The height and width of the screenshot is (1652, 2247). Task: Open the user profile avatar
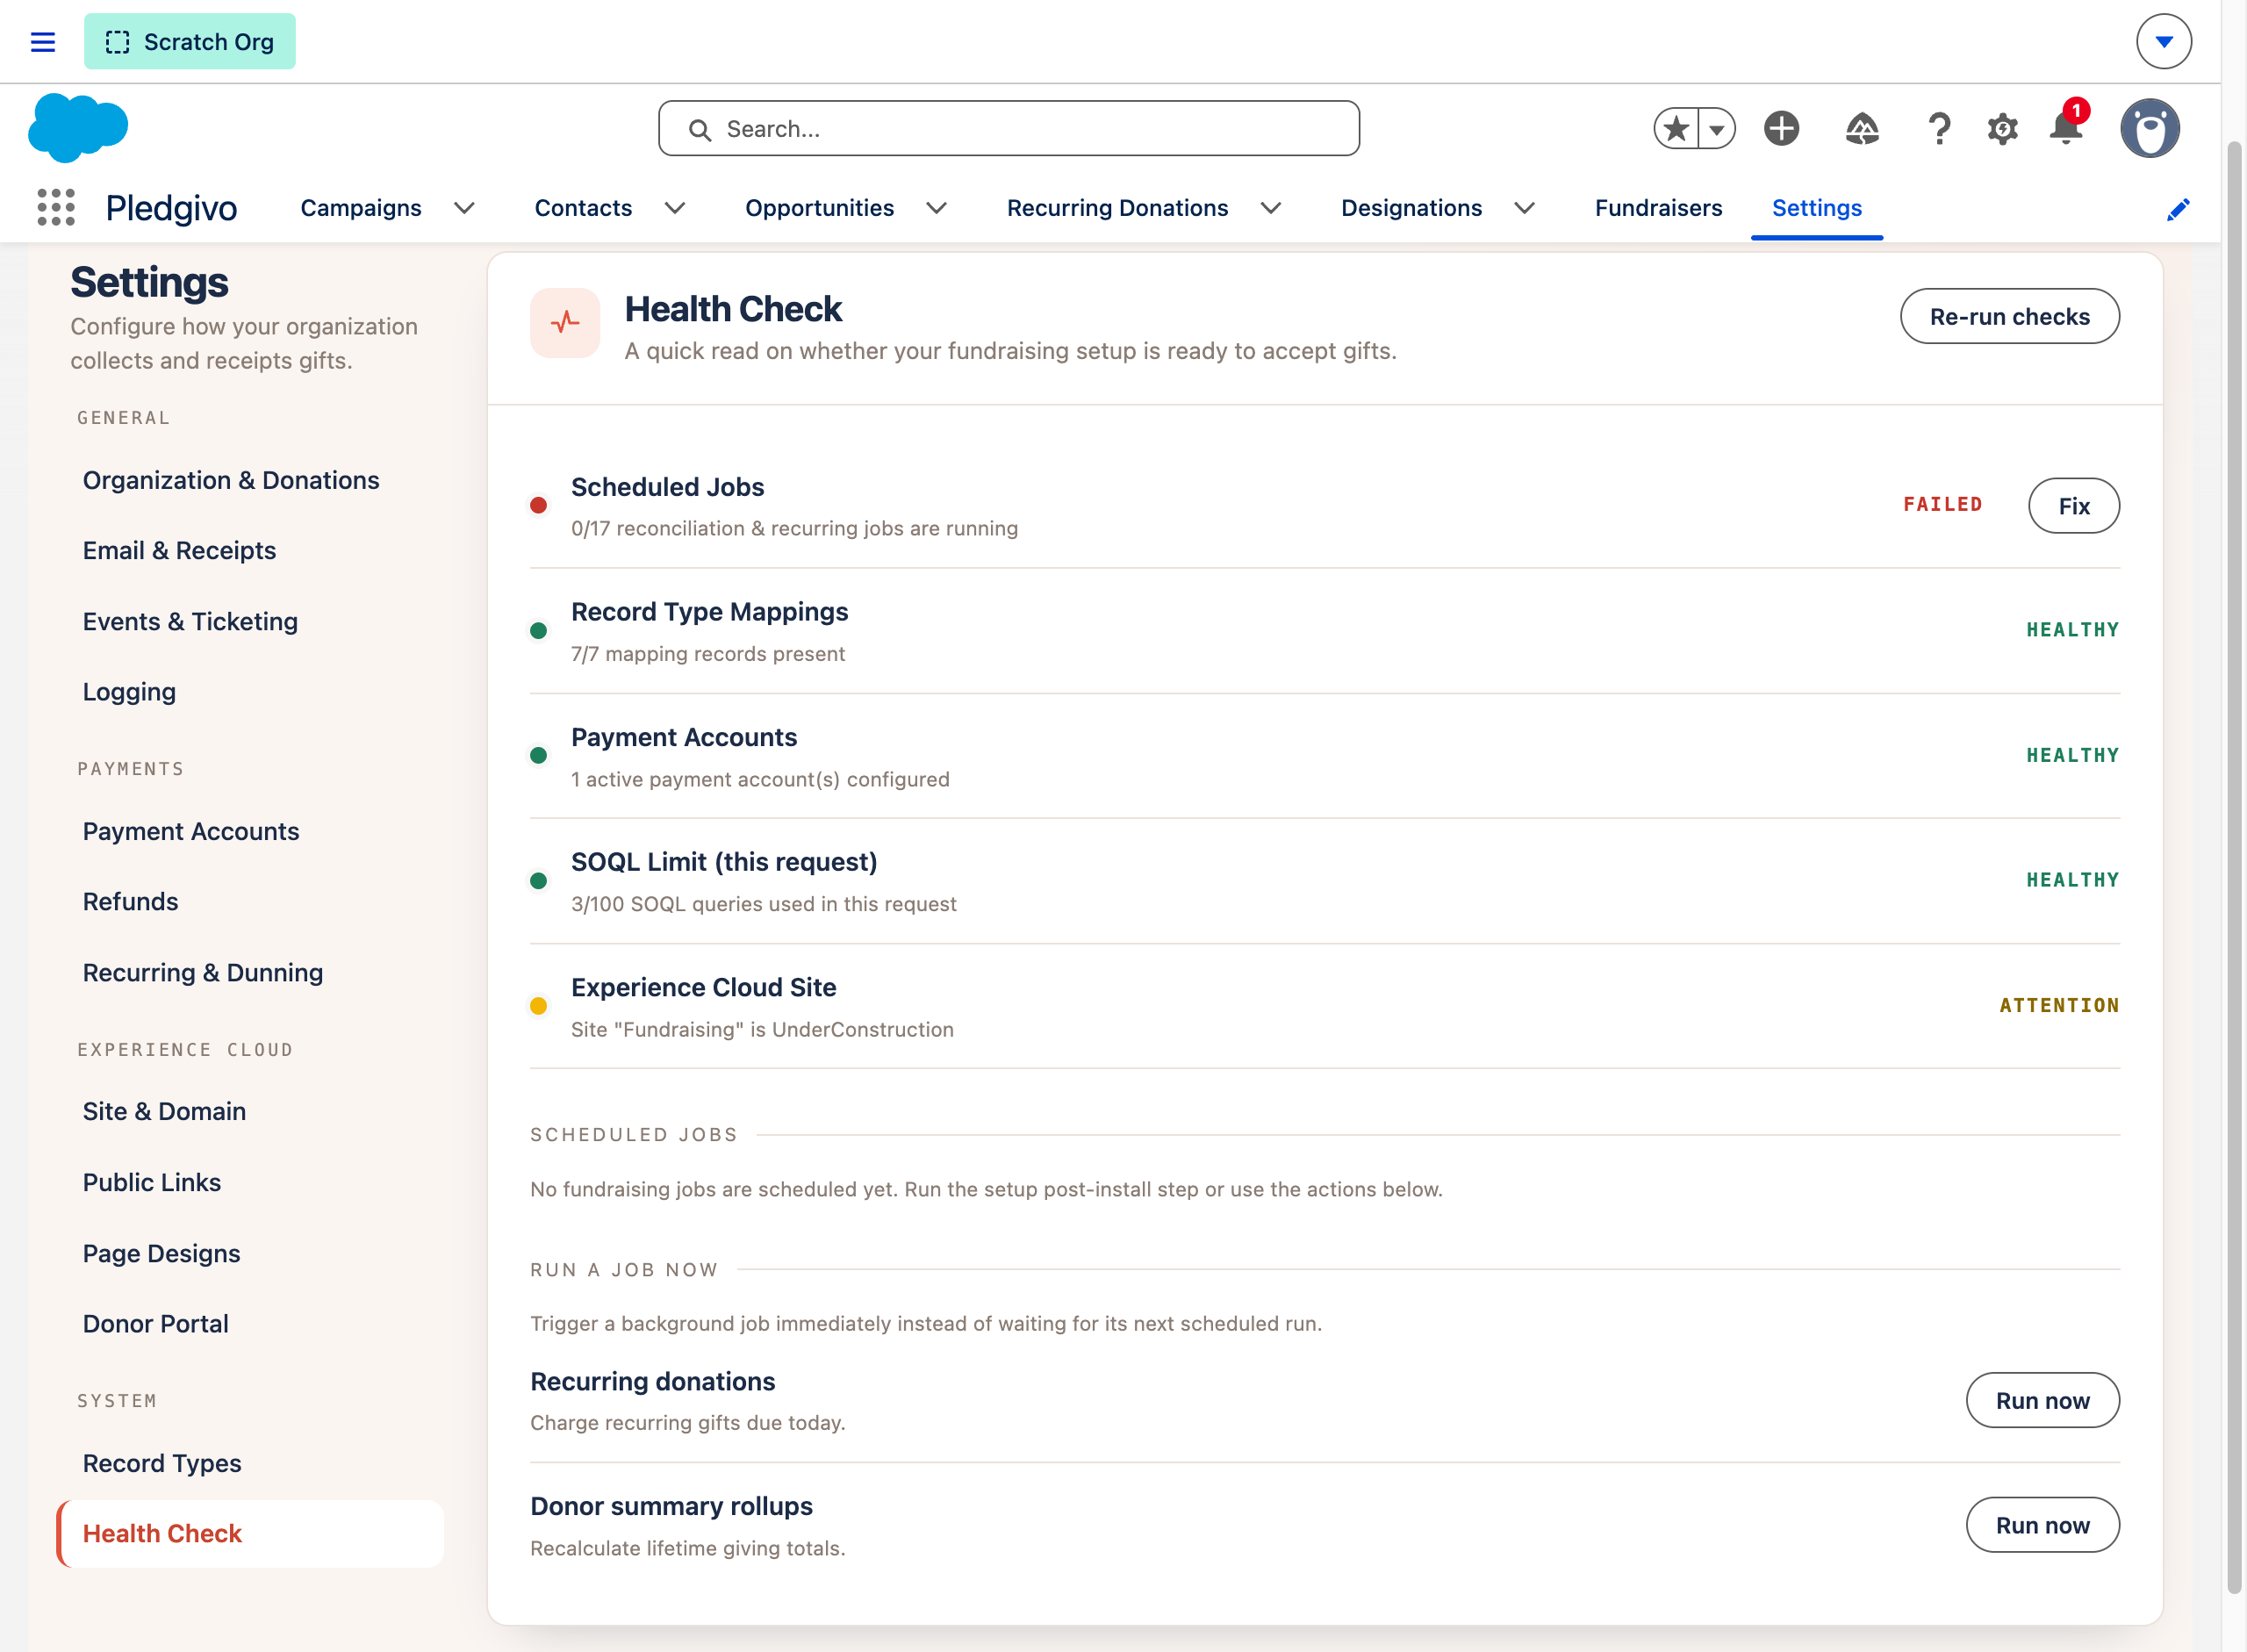point(2149,128)
